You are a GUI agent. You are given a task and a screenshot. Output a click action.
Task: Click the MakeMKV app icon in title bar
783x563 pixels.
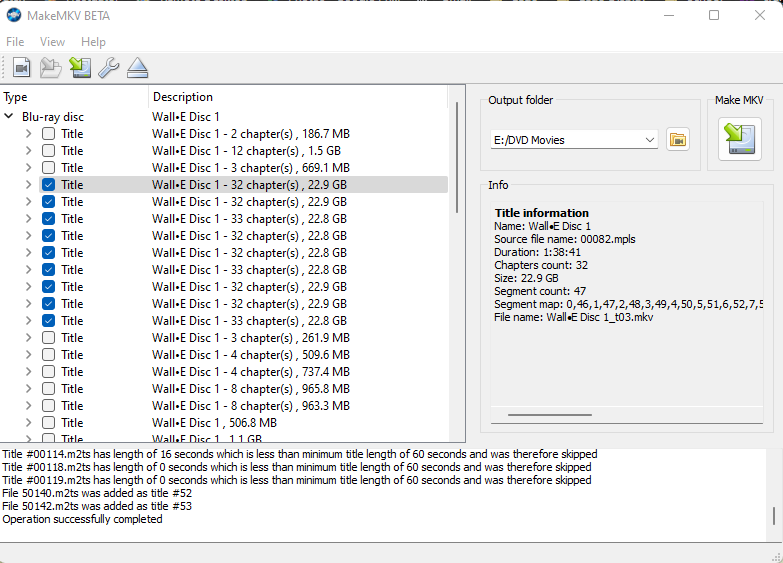tap(14, 15)
